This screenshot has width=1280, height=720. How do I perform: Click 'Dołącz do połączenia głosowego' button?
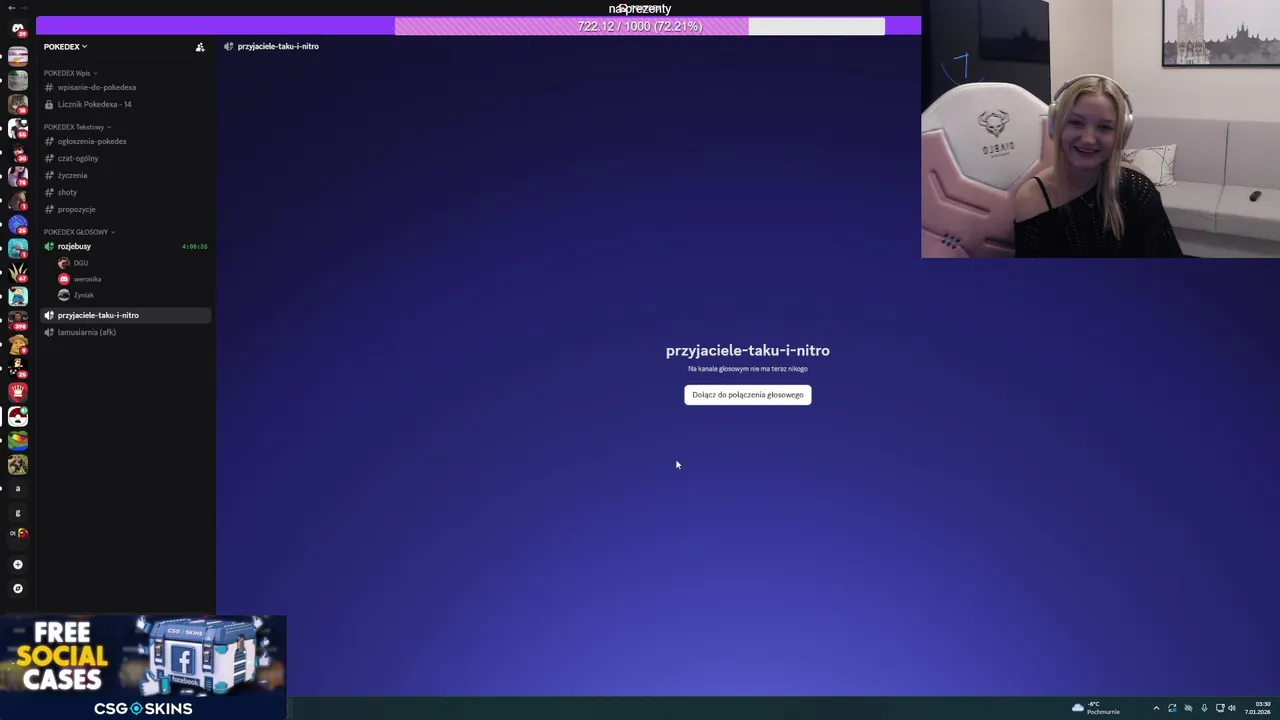[x=748, y=394]
